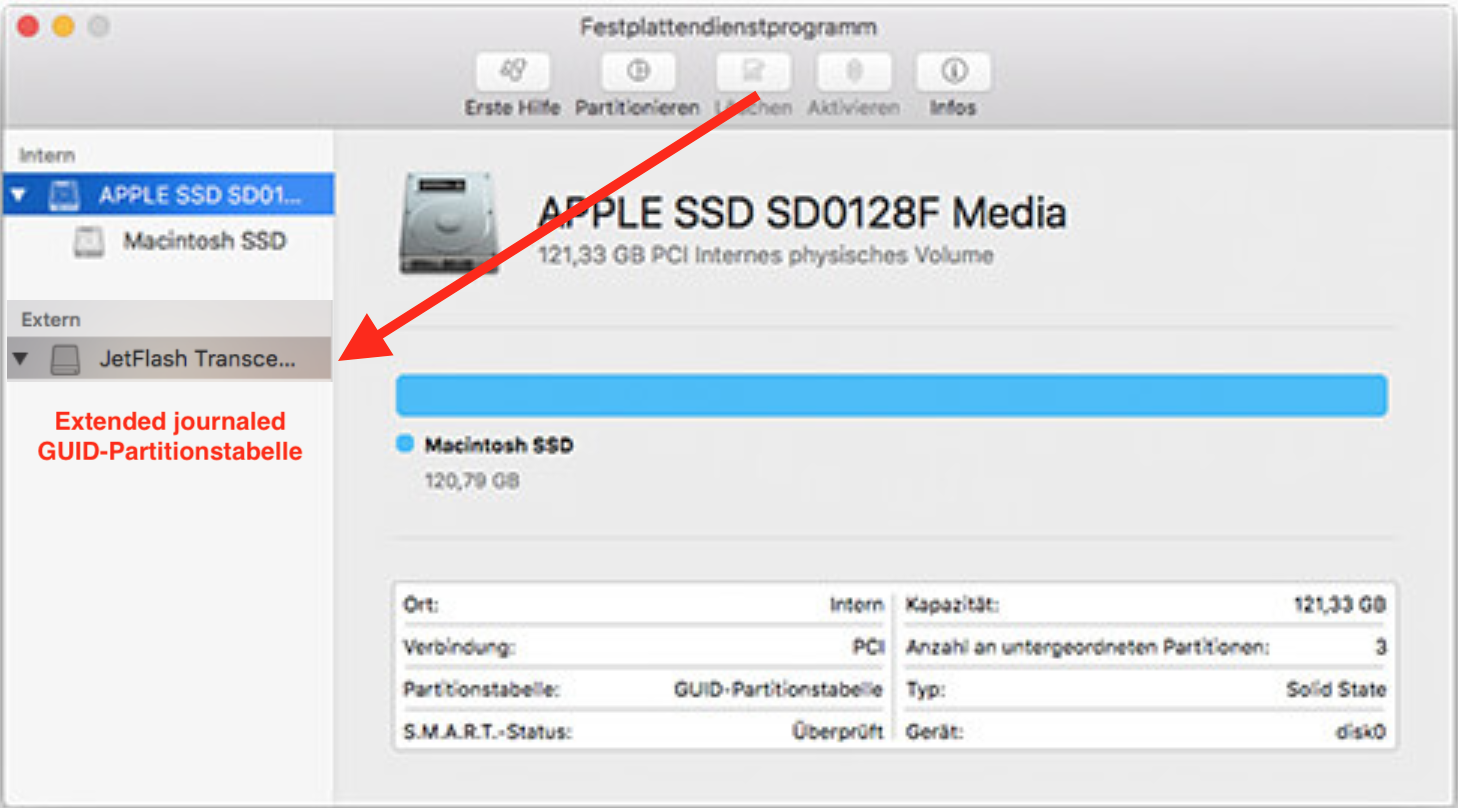
Task: Click the blue Macintosh SSD usage bar
Action: (891, 396)
